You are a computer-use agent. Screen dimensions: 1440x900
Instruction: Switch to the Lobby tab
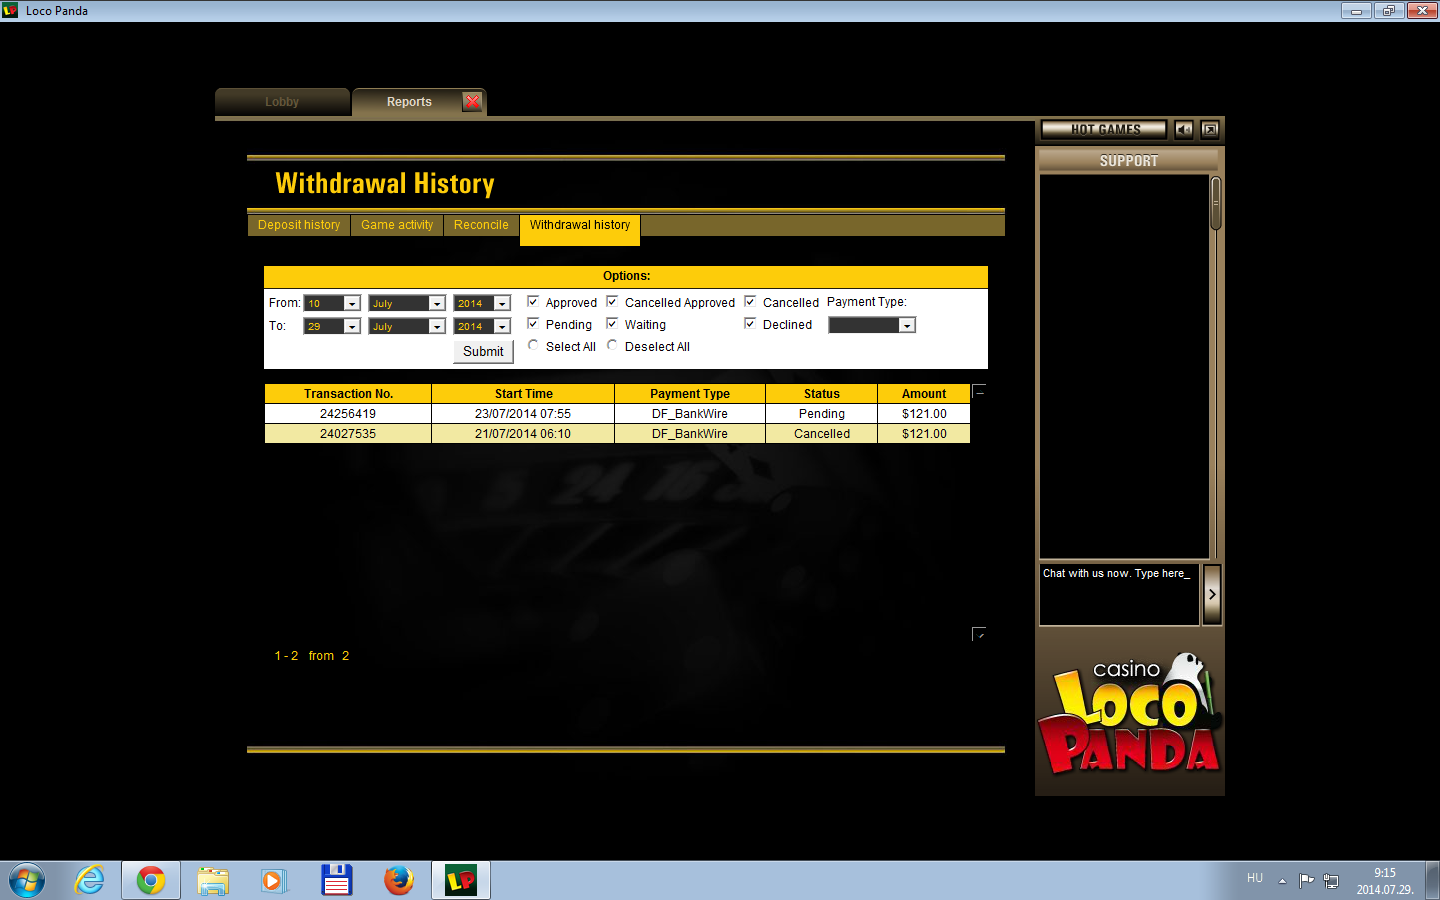click(x=282, y=102)
